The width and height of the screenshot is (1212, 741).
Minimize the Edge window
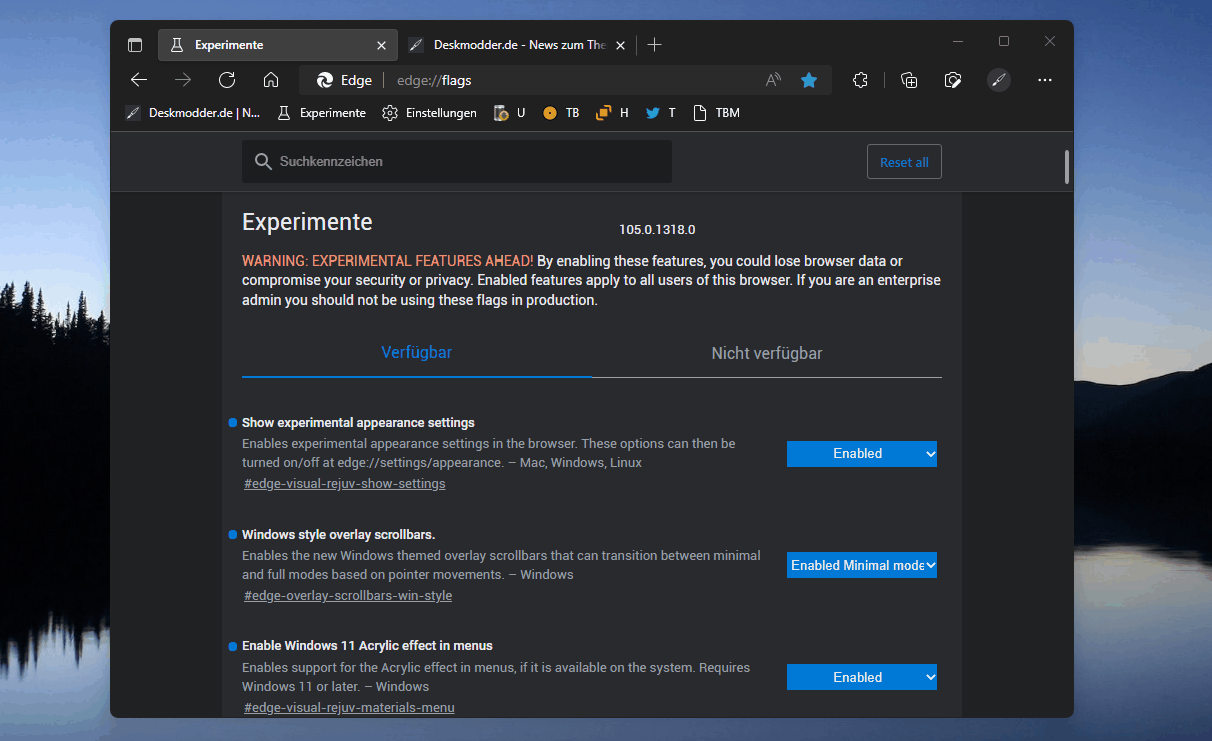point(958,42)
